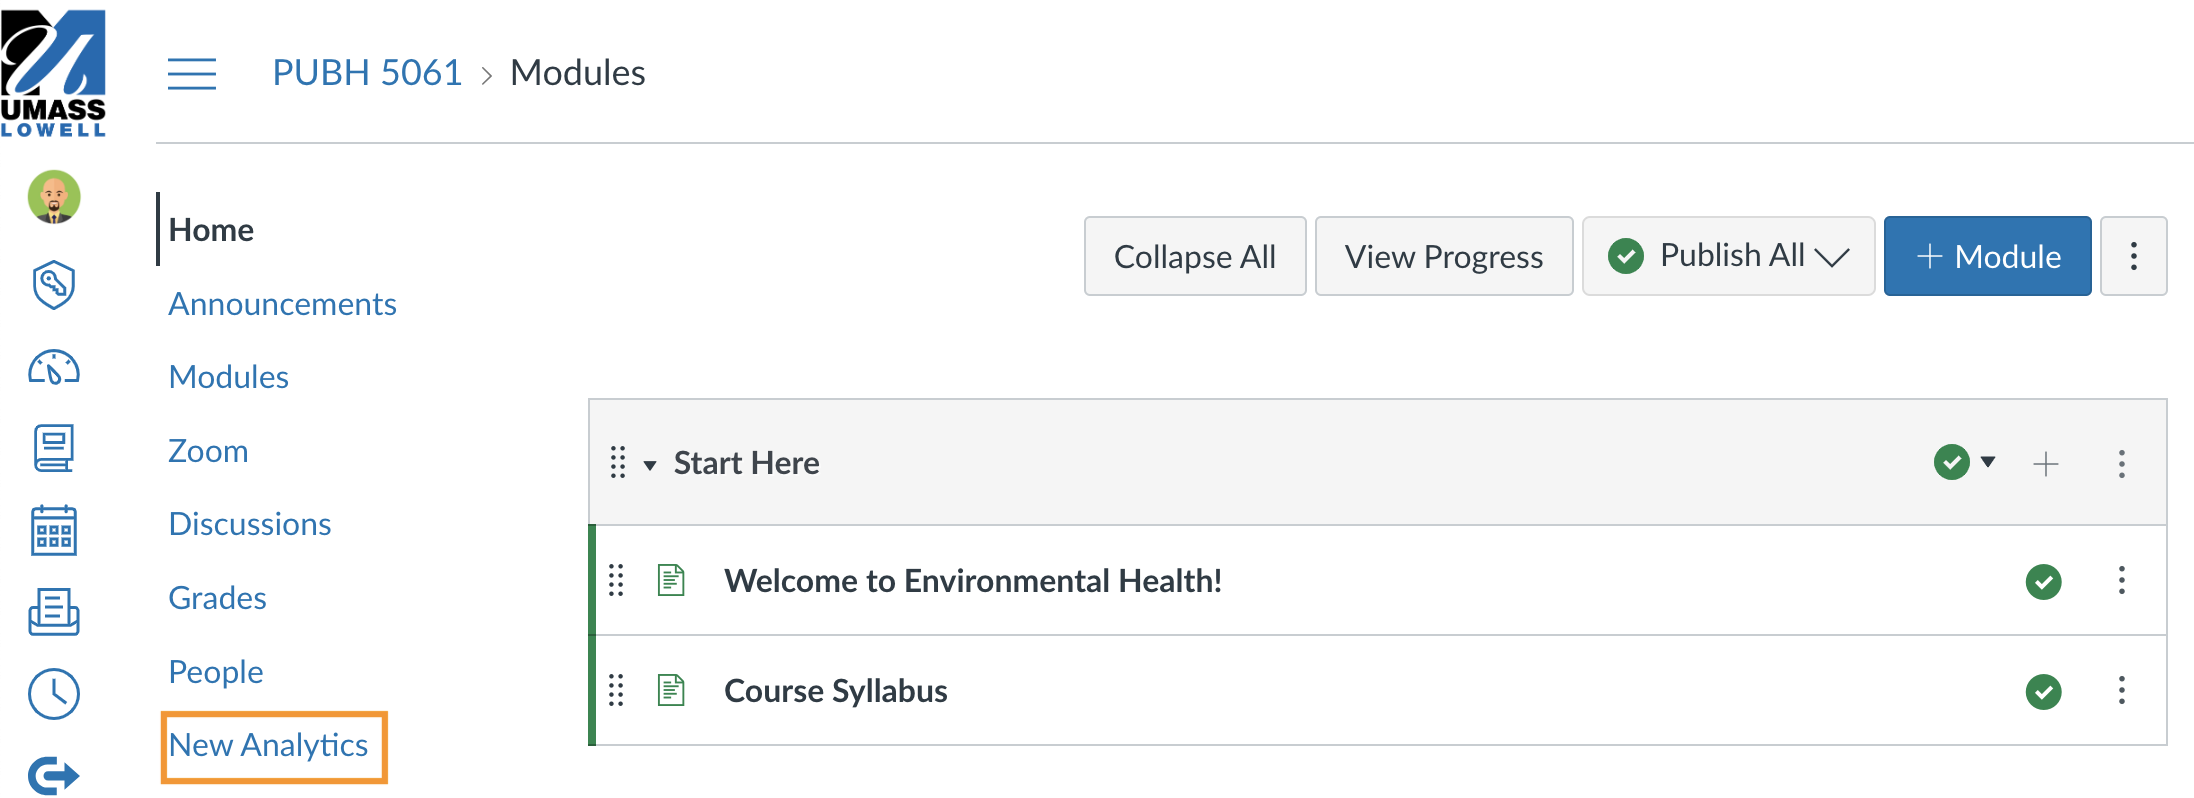Open the Courses book icon

click(x=54, y=448)
